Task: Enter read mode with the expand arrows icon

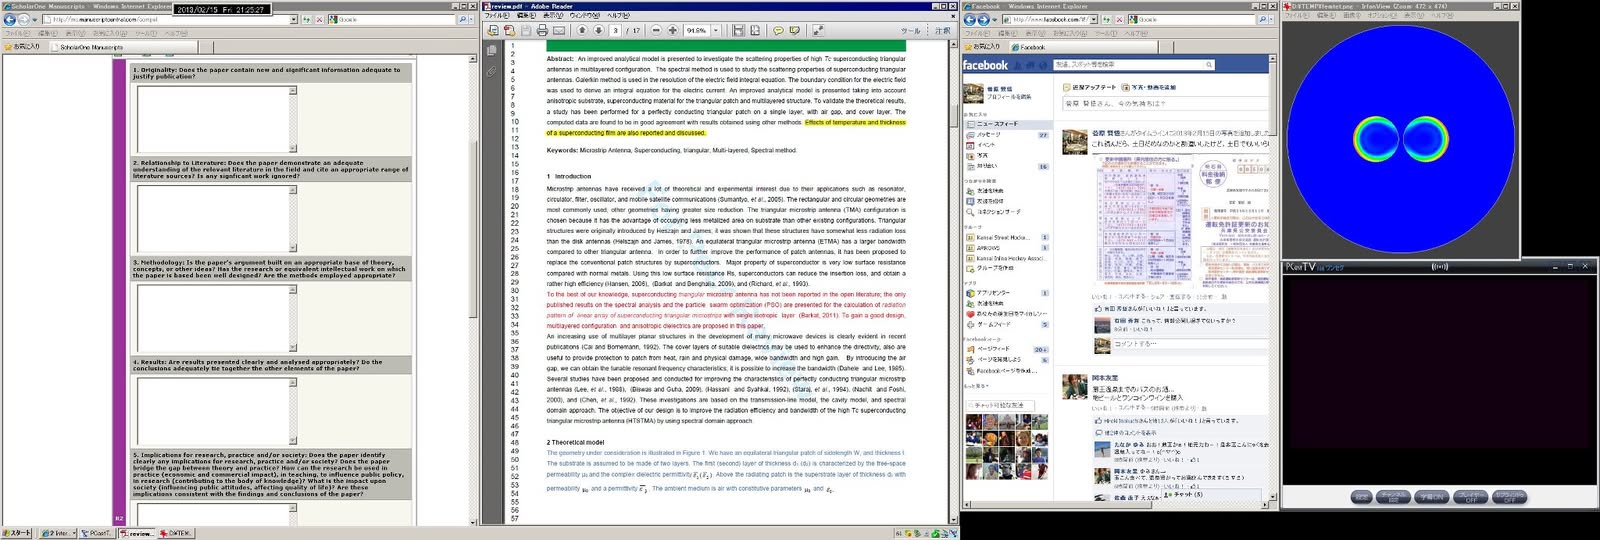Action: tap(818, 31)
